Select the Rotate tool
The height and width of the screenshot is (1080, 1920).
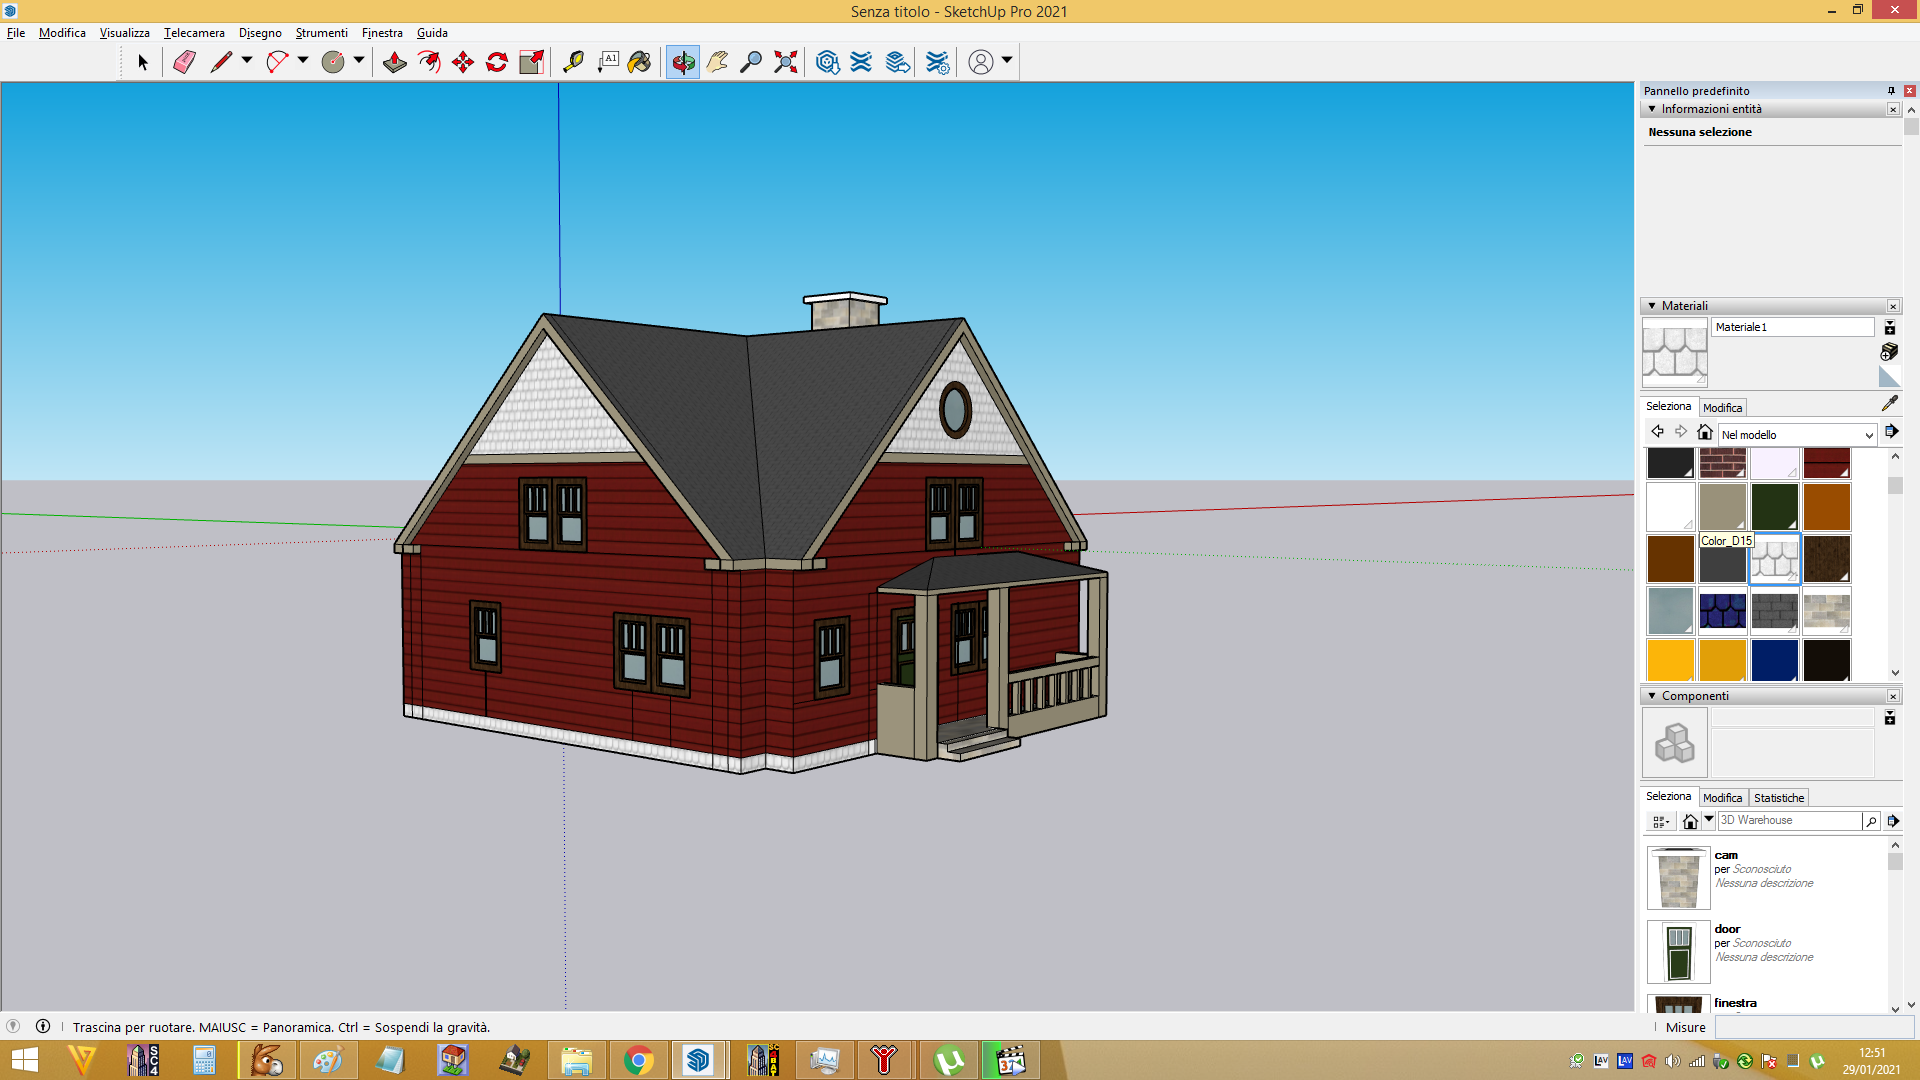[x=496, y=62]
